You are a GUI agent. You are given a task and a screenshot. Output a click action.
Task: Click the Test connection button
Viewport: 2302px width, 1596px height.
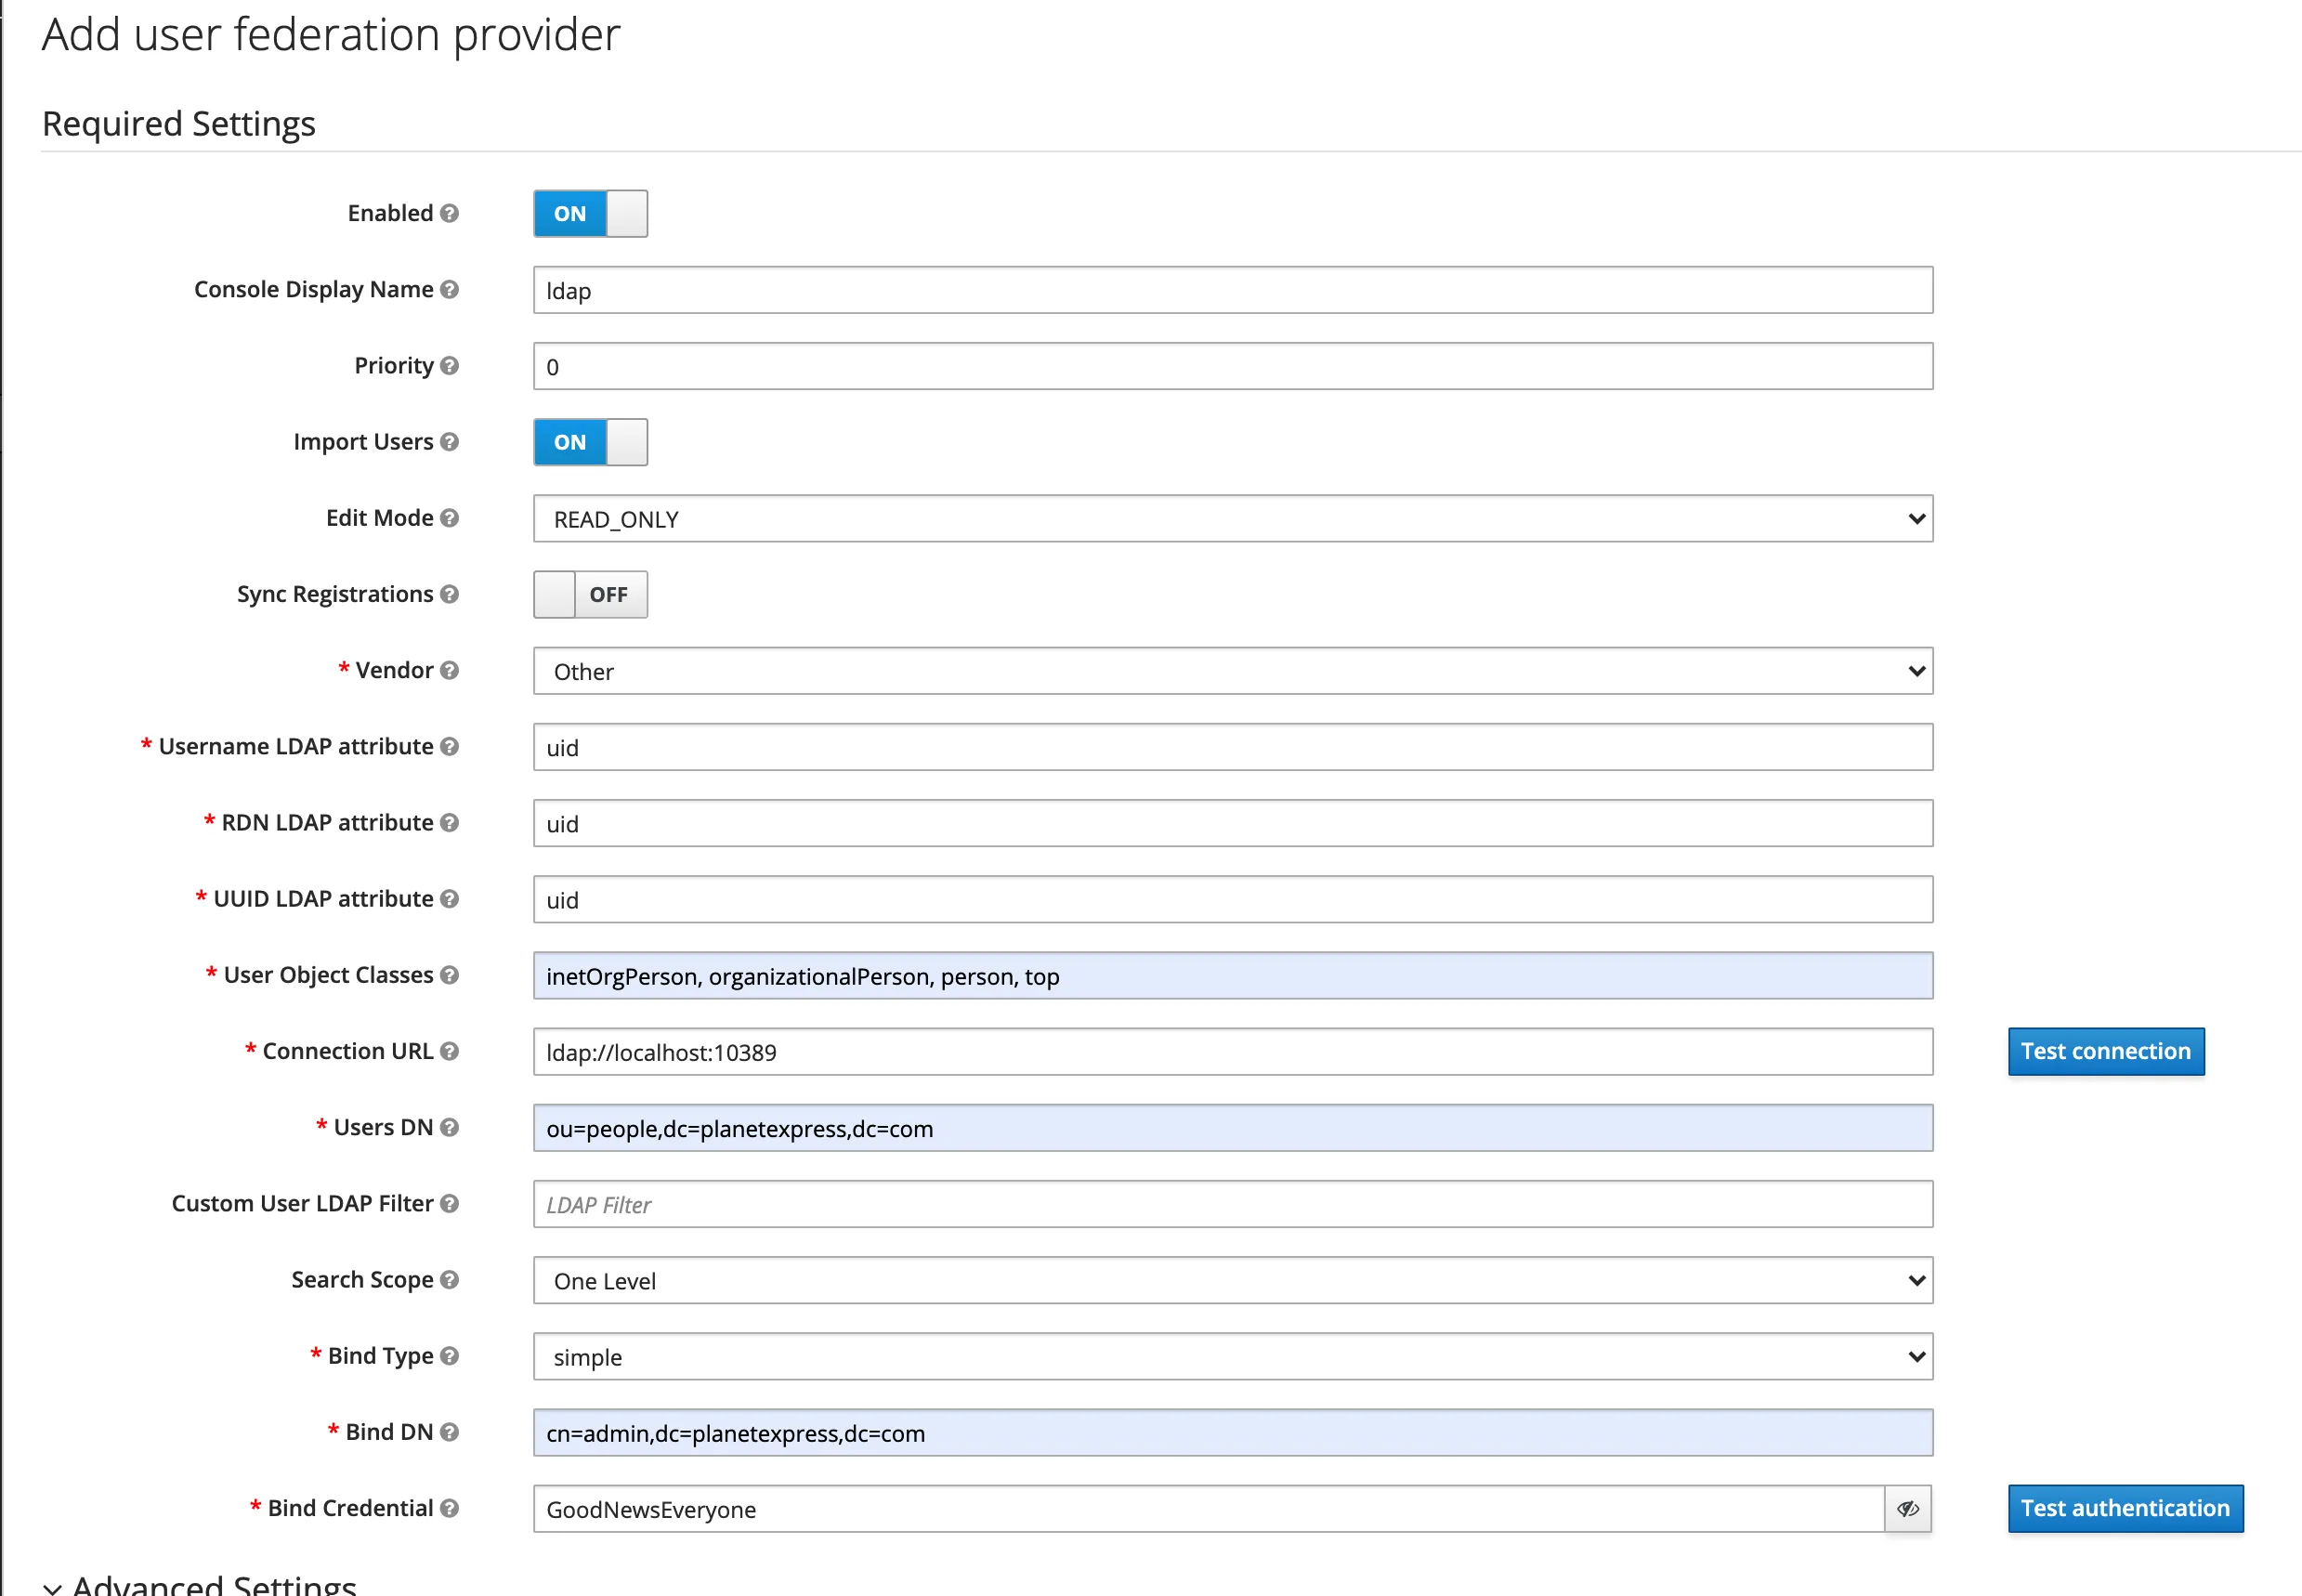coord(2105,1052)
